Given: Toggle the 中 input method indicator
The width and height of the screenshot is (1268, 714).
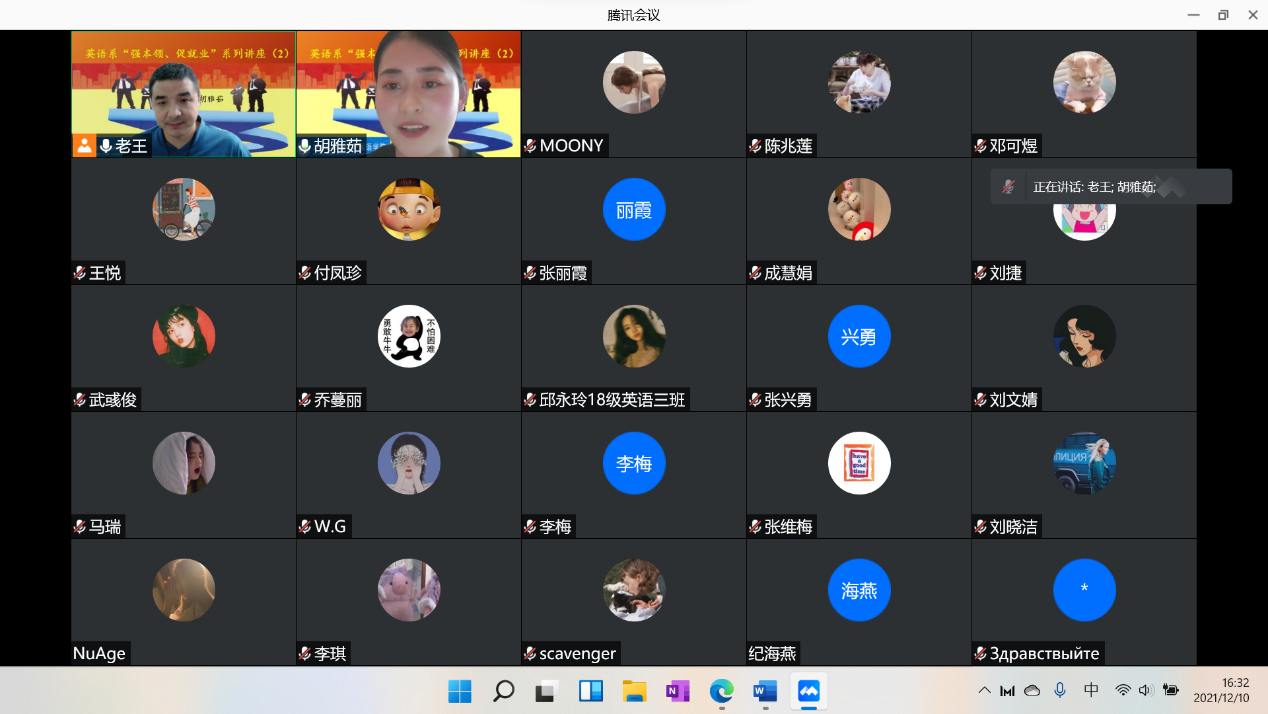Looking at the screenshot, I should (1091, 690).
